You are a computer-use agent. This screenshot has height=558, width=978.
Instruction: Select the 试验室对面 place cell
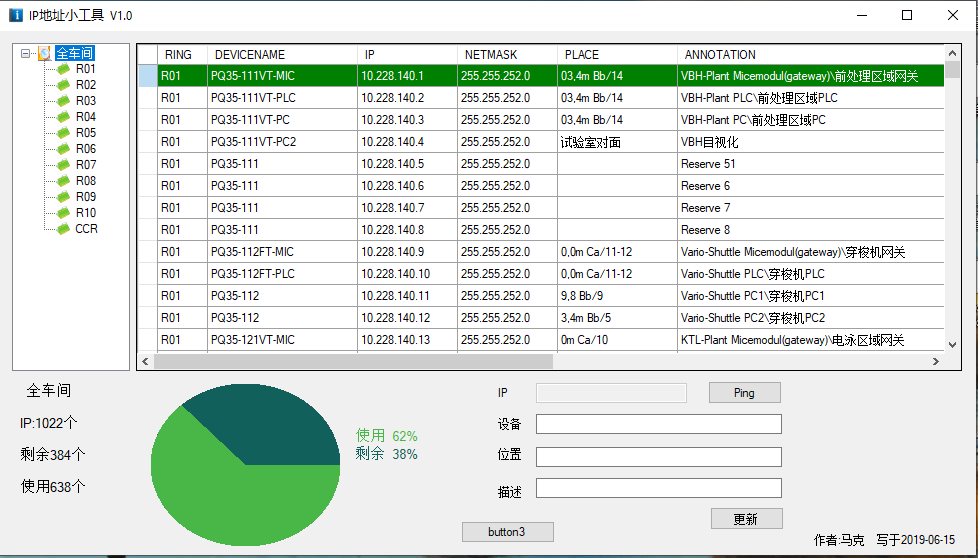pos(617,142)
